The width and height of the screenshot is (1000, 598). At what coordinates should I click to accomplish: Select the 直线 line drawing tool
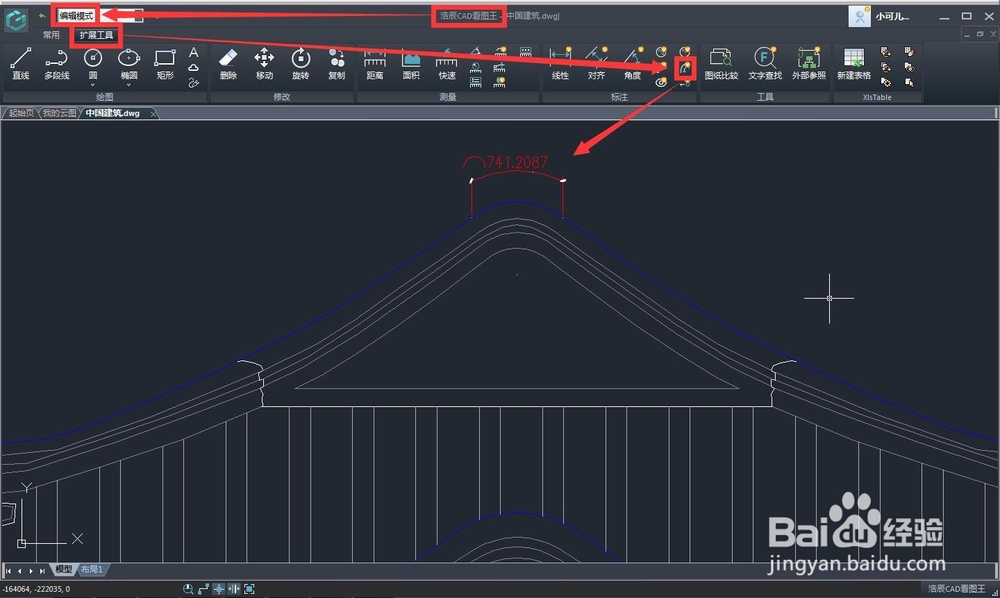[20, 64]
